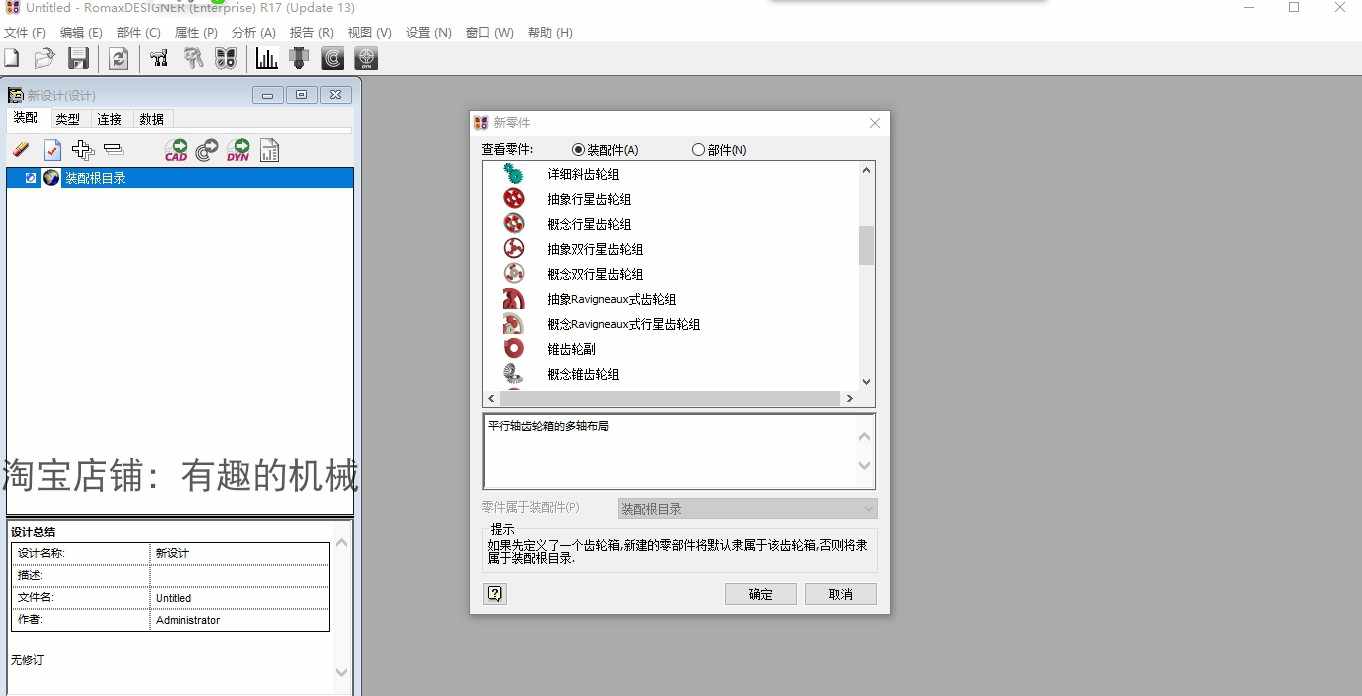The height and width of the screenshot is (696, 1362).
Task: Select 概念双行星齿轮组 in the list
Action: pyautogui.click(x=595, y=274)
